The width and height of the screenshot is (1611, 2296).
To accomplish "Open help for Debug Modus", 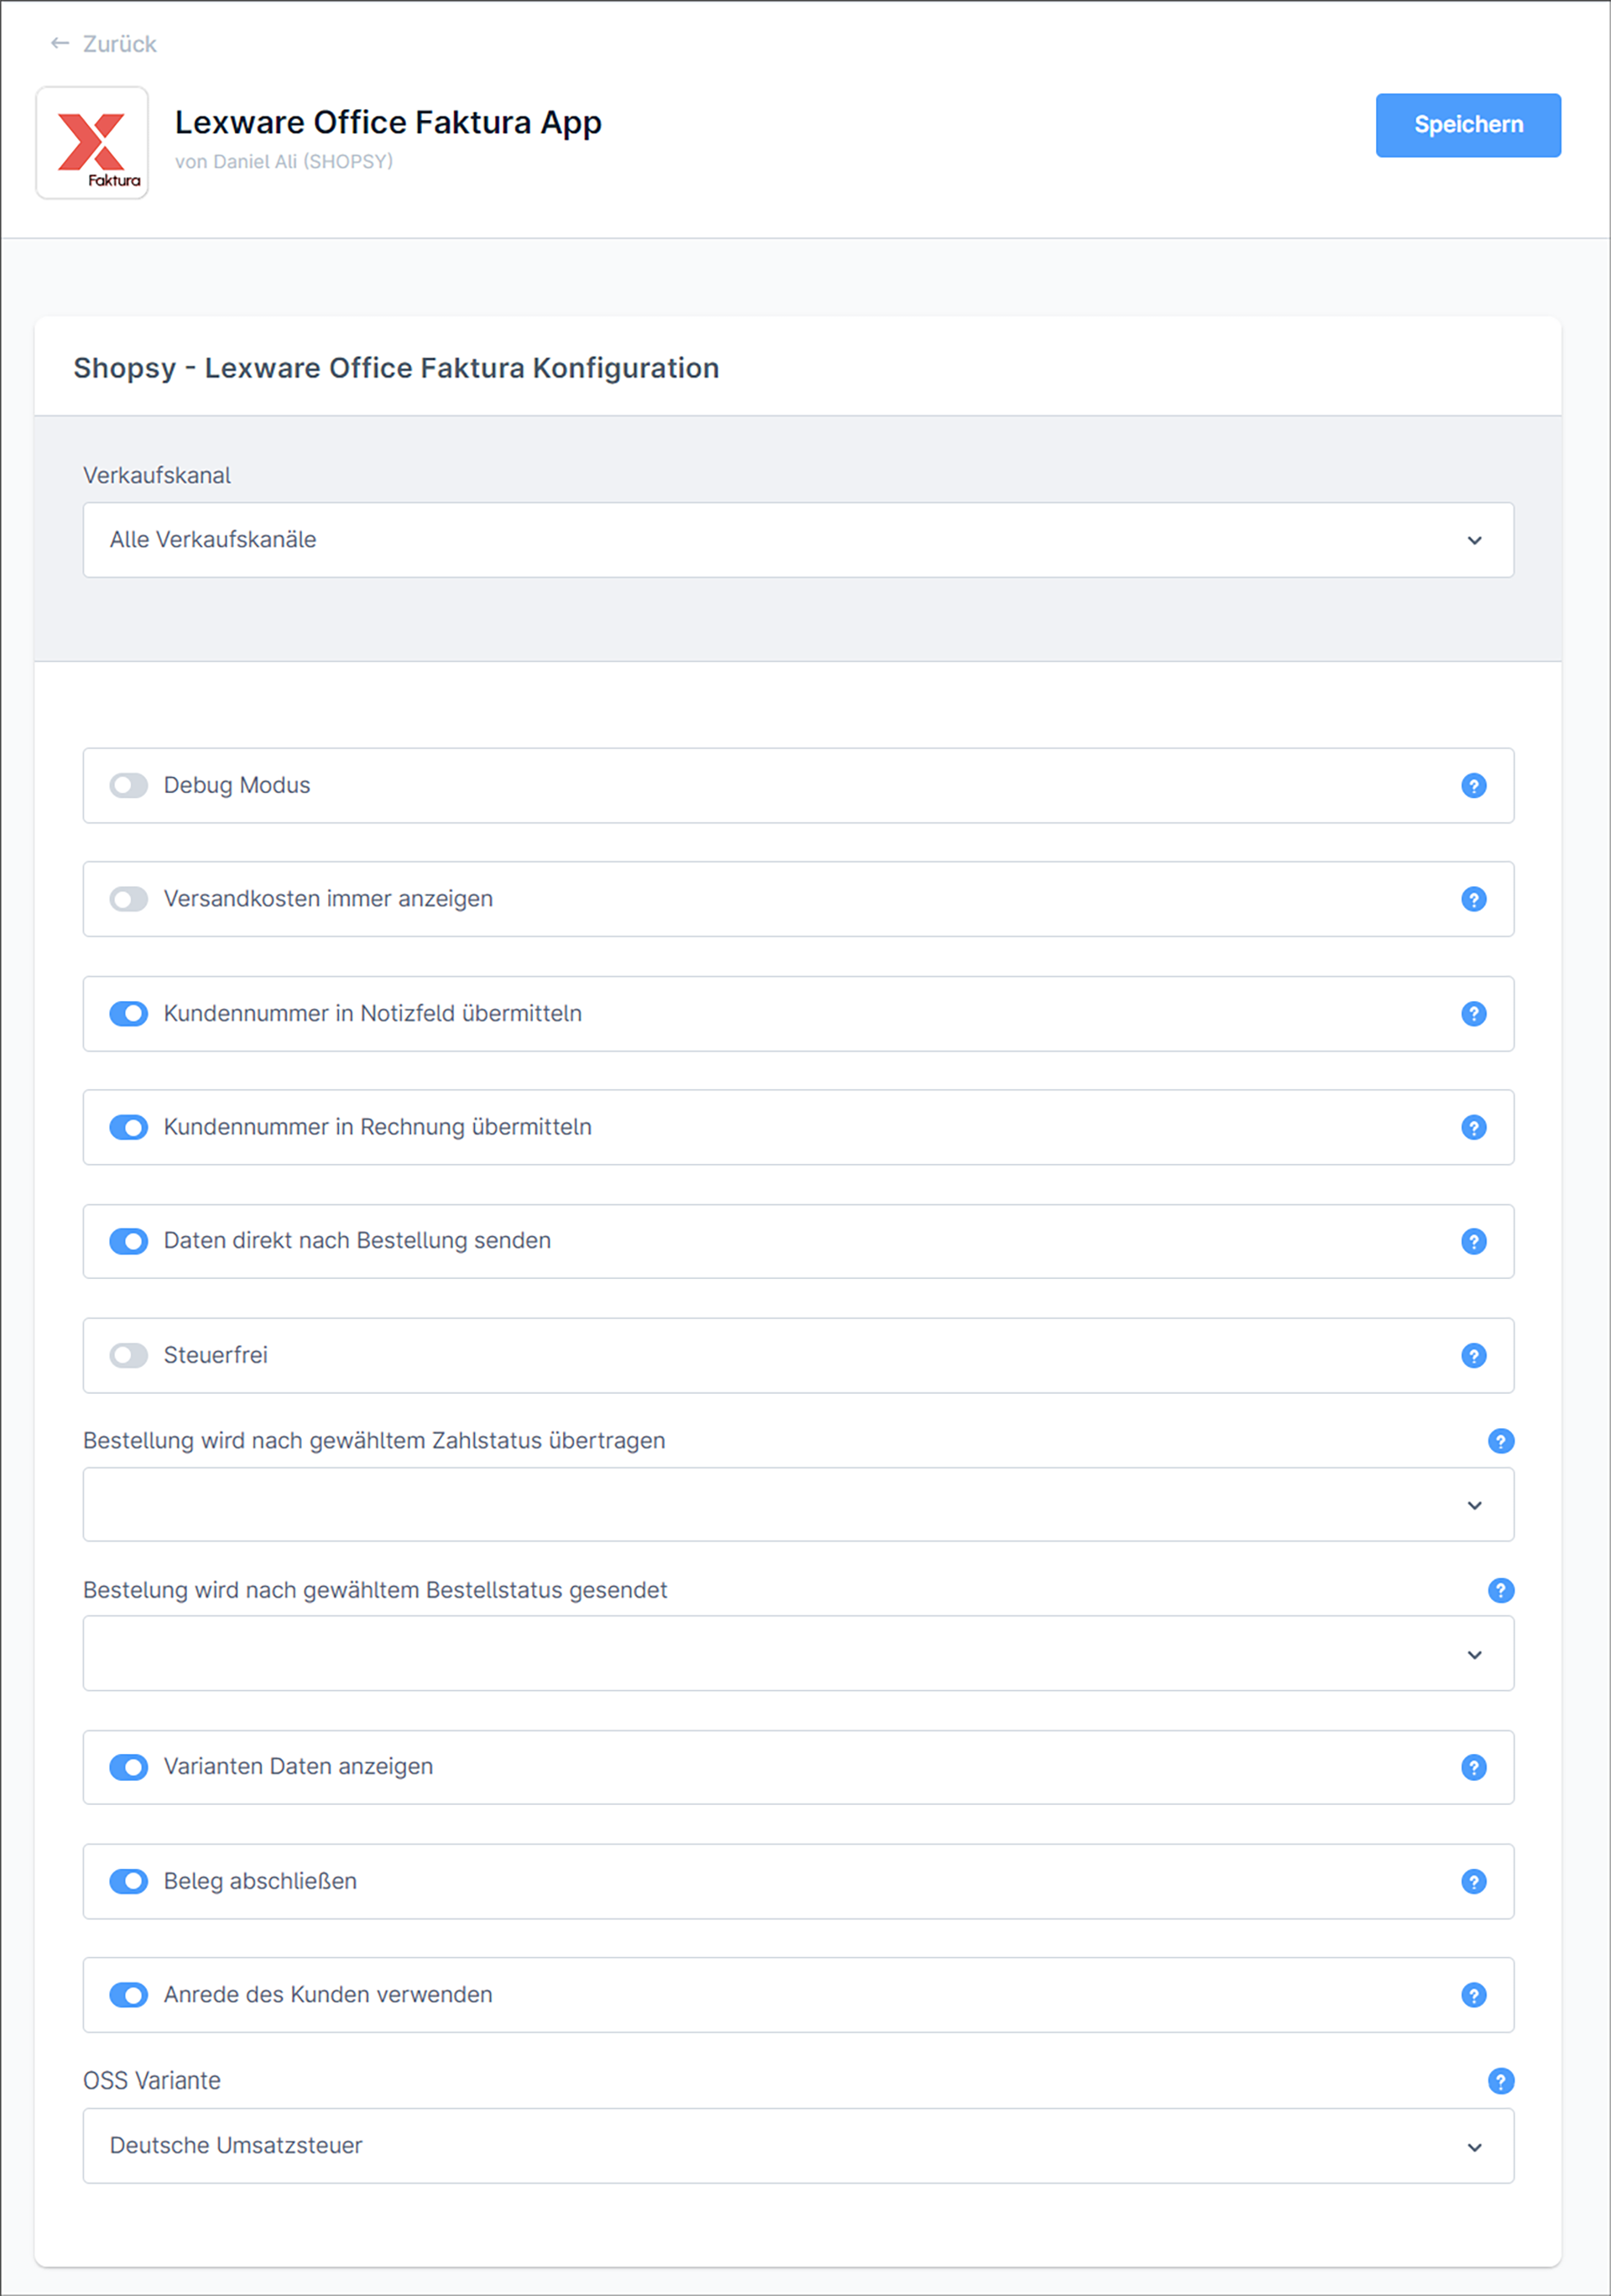I will click(x=1473, y=785).
